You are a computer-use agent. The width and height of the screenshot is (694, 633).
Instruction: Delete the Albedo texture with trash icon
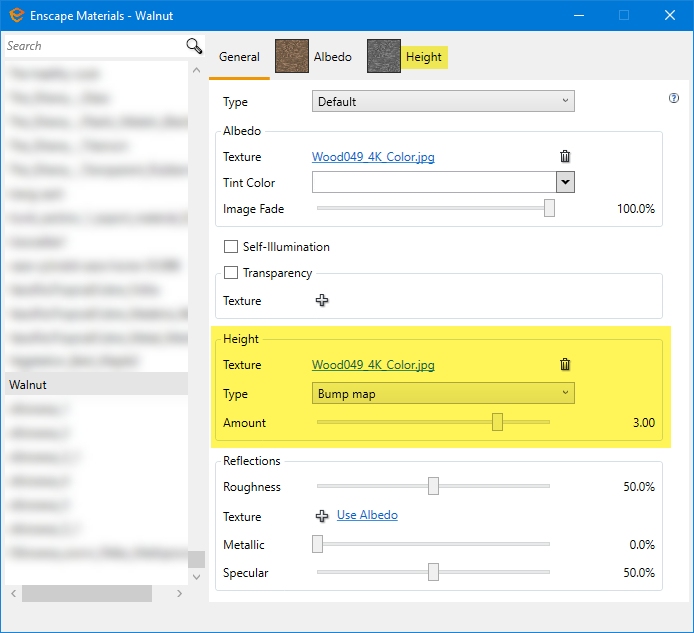(565, 157)
